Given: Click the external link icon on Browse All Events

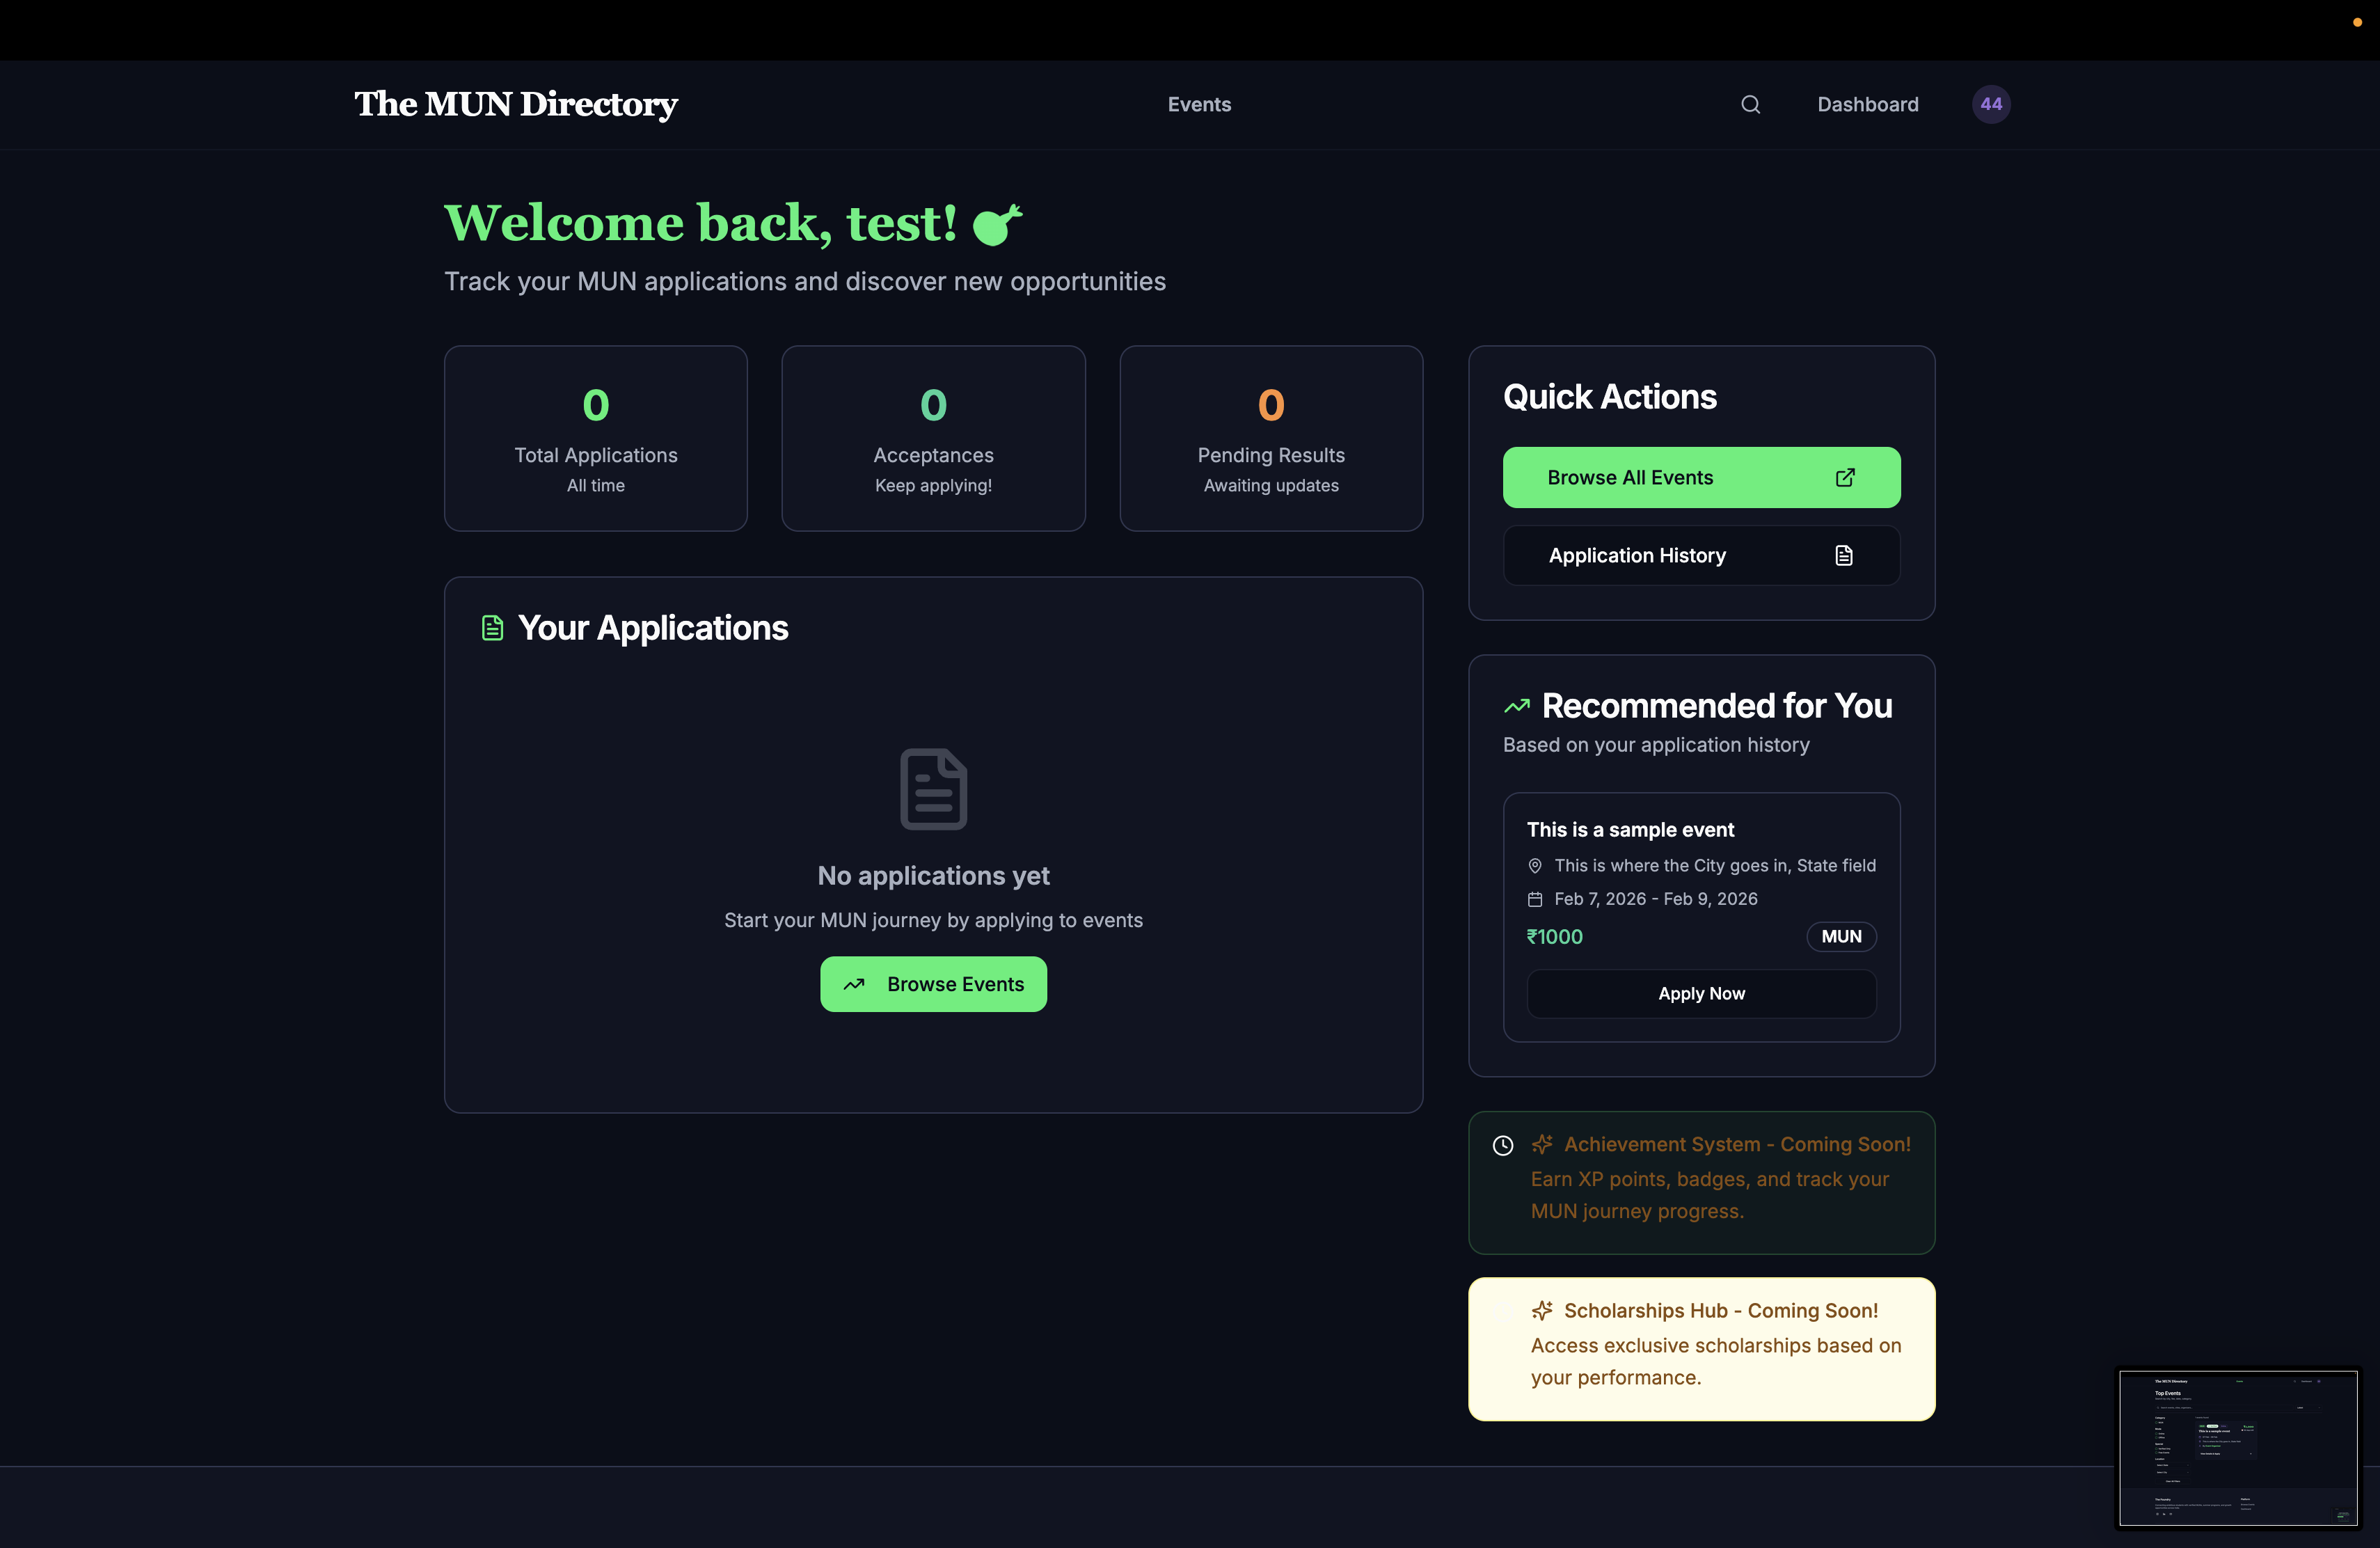Looking at the screenshot, I should (1845, 477).
